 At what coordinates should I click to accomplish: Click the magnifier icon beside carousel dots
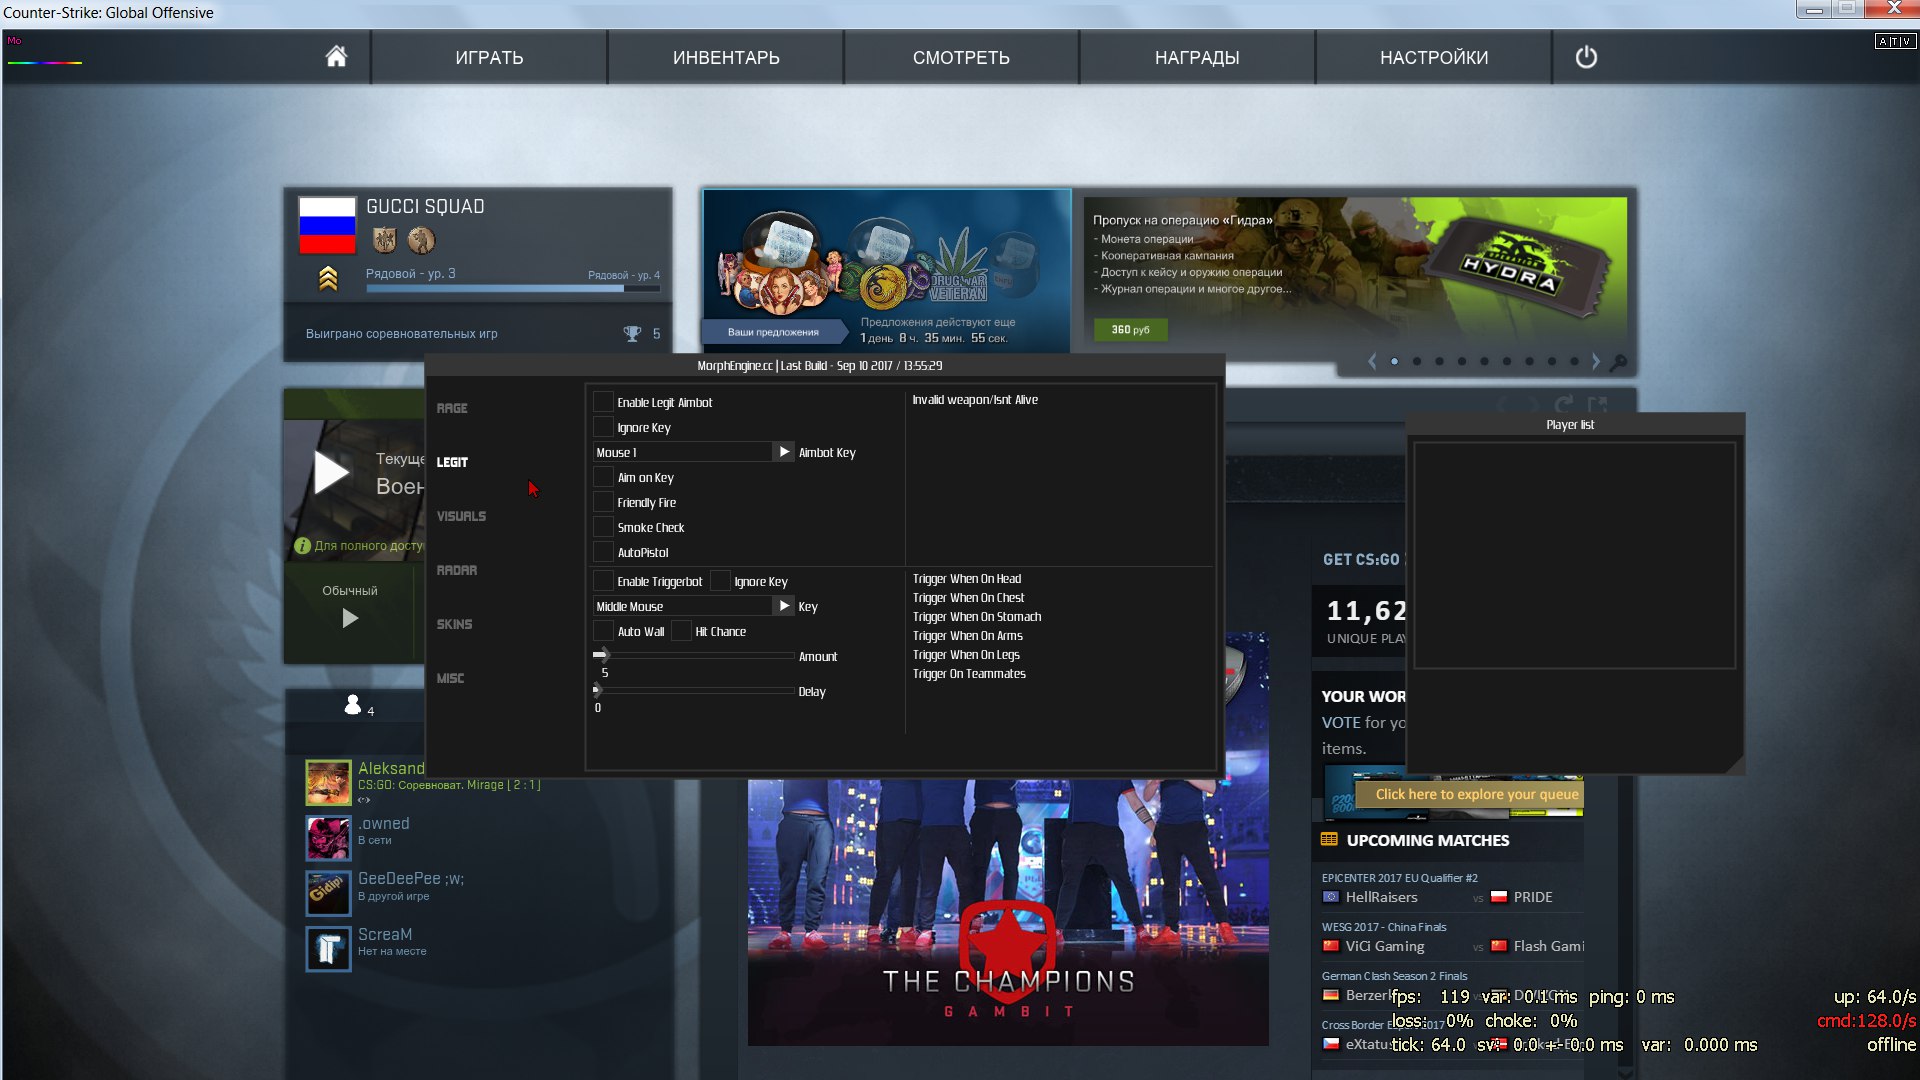pyautogui.click(x=1619, y=362)
